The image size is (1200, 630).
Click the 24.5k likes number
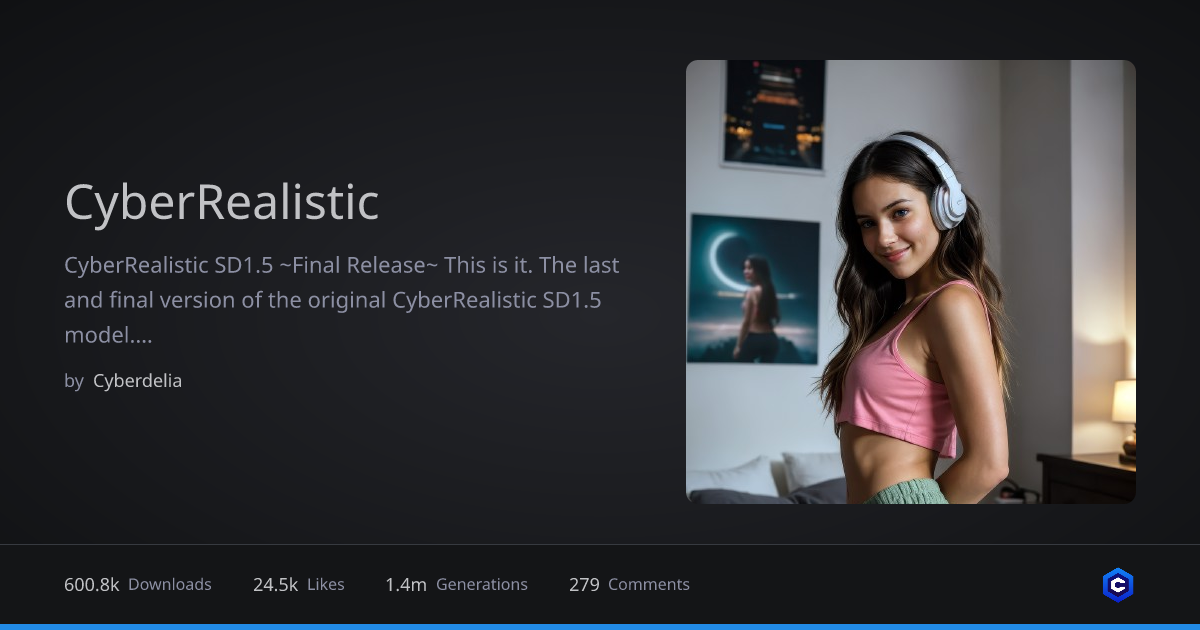click(x=275, y=585)
